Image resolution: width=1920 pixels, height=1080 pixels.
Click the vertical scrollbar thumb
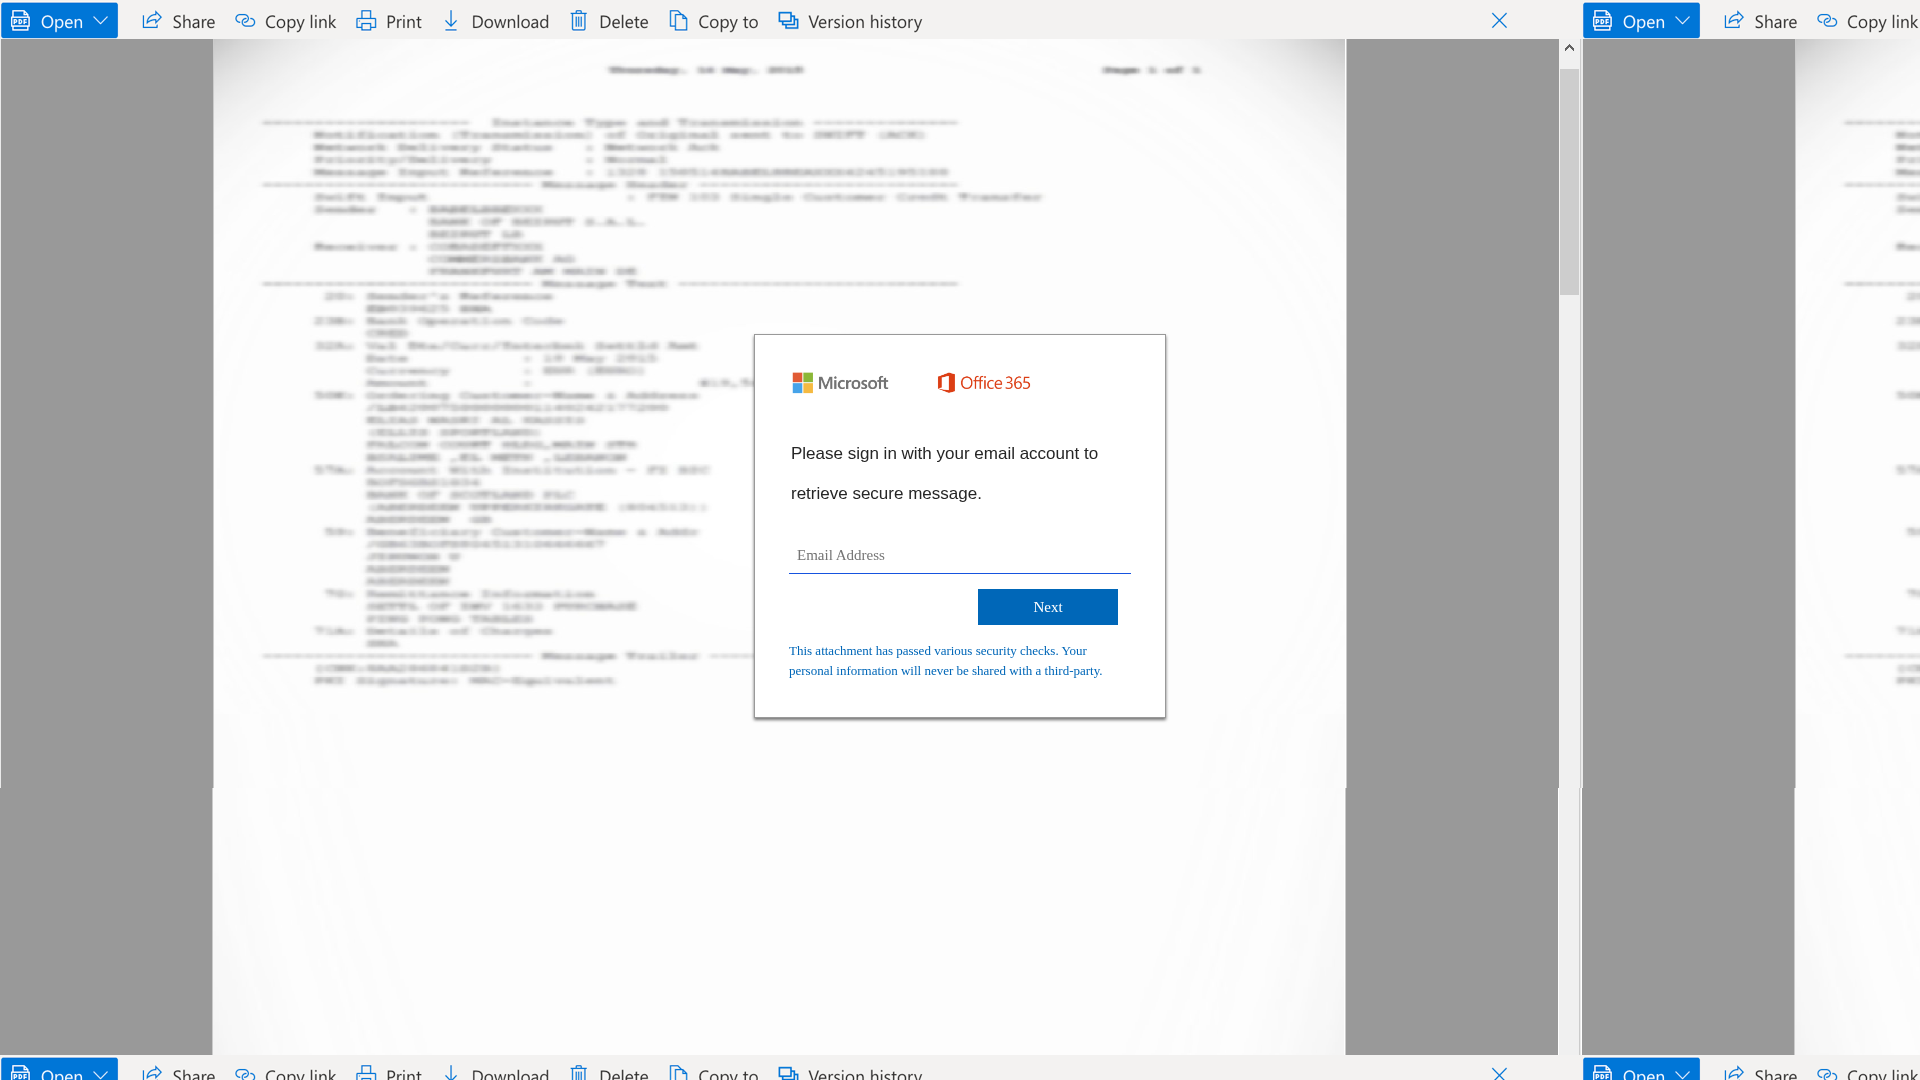1569,181
